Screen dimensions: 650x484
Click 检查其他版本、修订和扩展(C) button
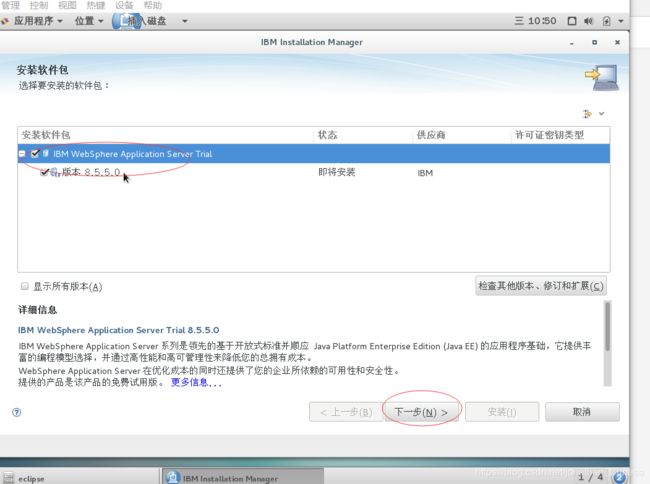(x=541, y=286)
